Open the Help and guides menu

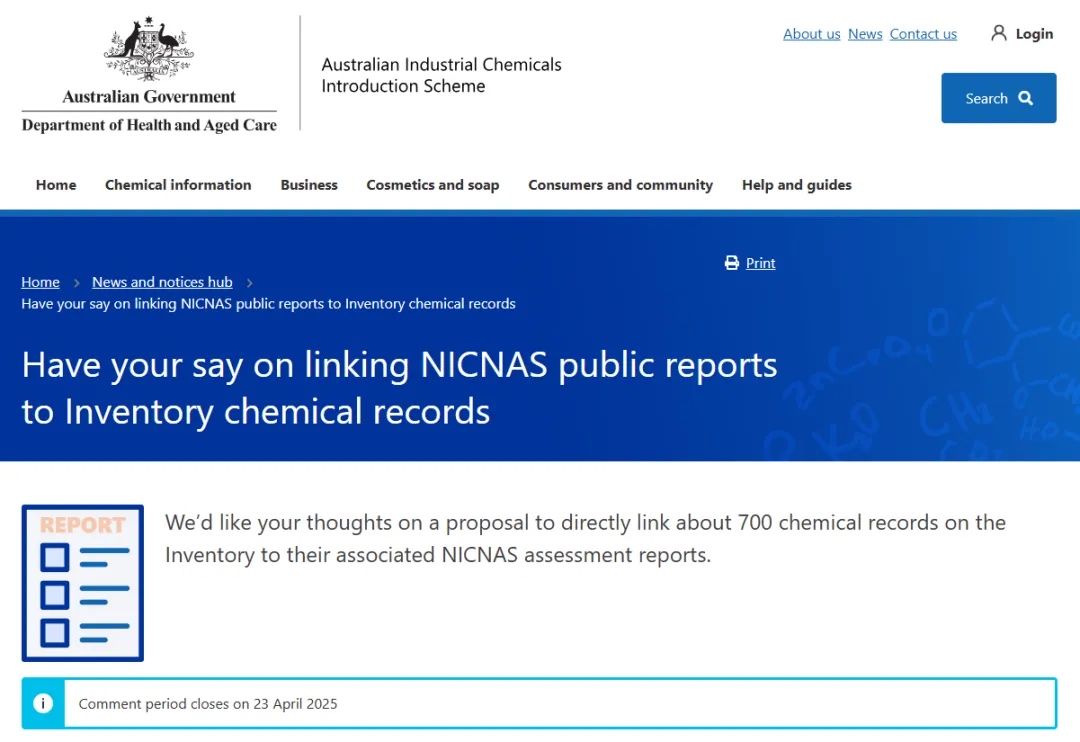coord(797,185)
